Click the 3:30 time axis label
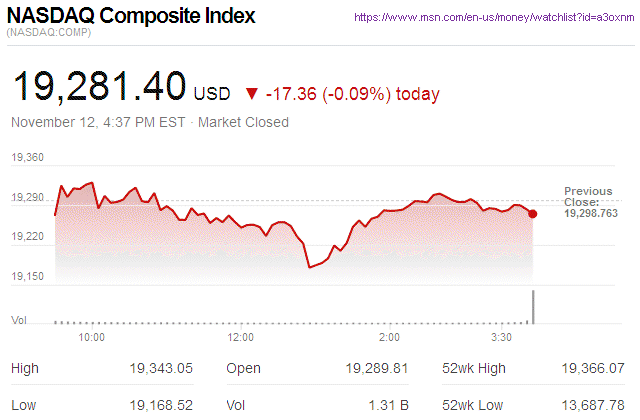640x420 pixels. [x=501, y=338]
